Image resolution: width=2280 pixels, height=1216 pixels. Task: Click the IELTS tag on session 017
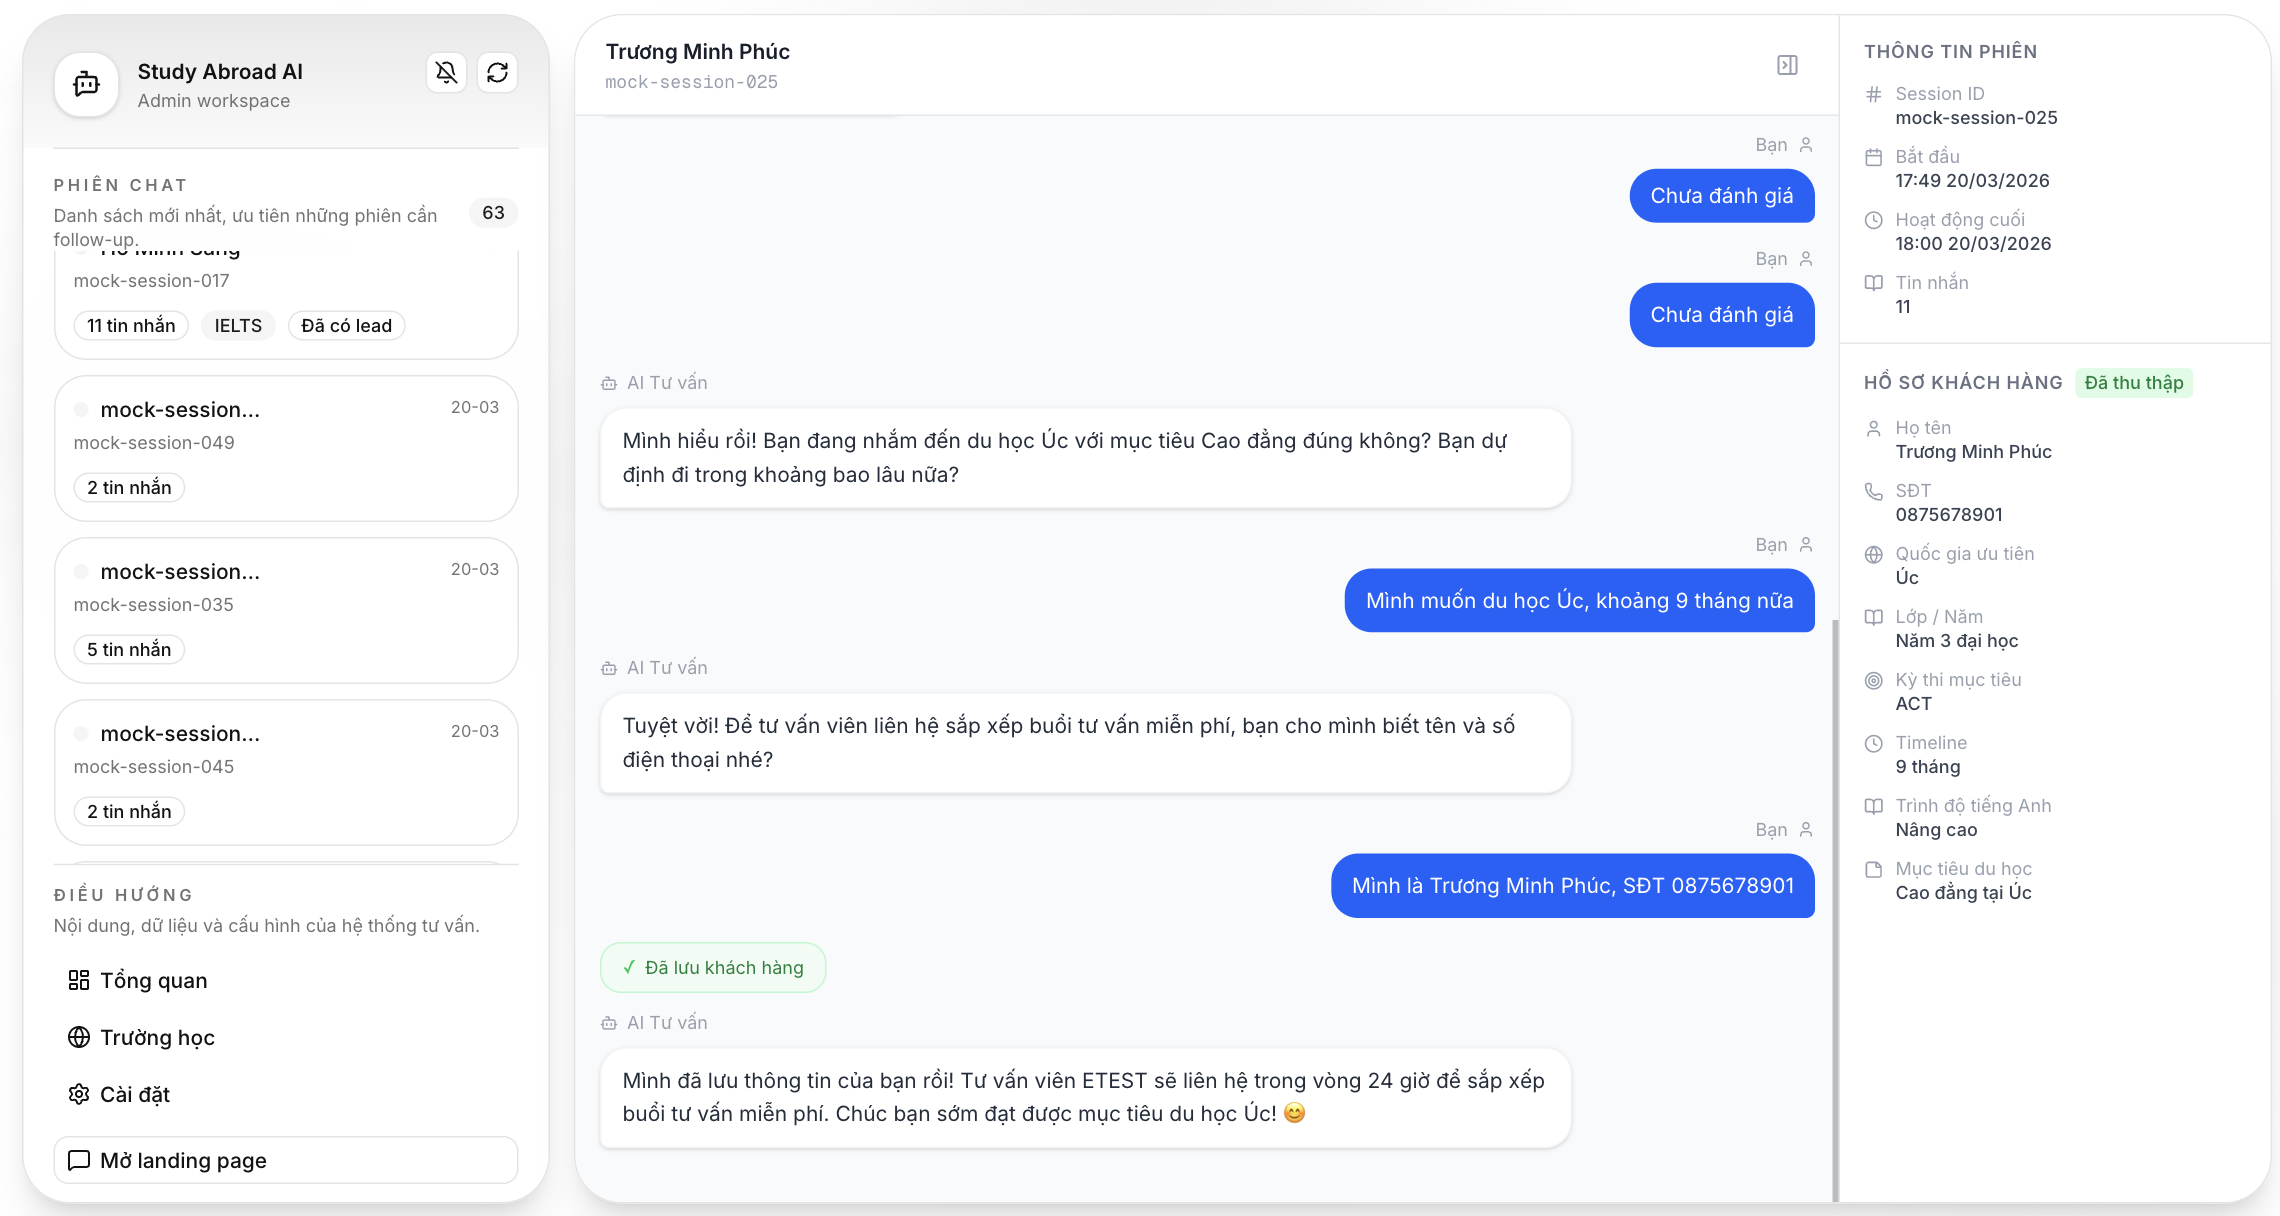(x=238, y=325)
